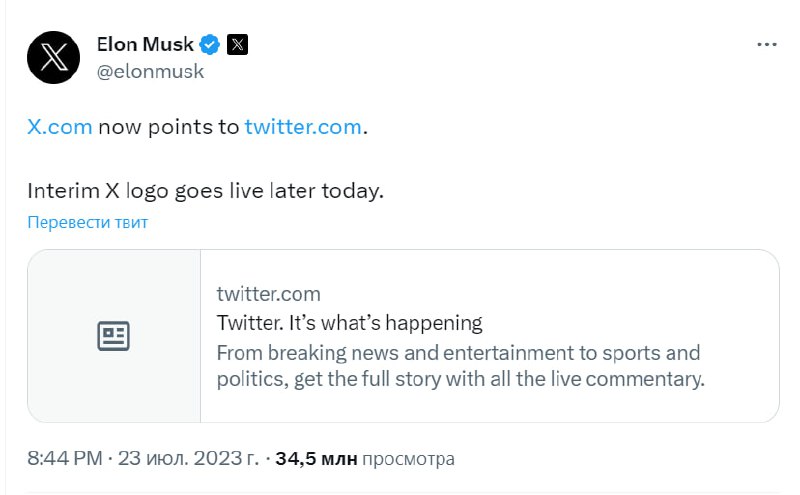The width and height of the screenshot is (800, 495).
Task: Click the "now points to" tweet text
Action: click(168, 127)
